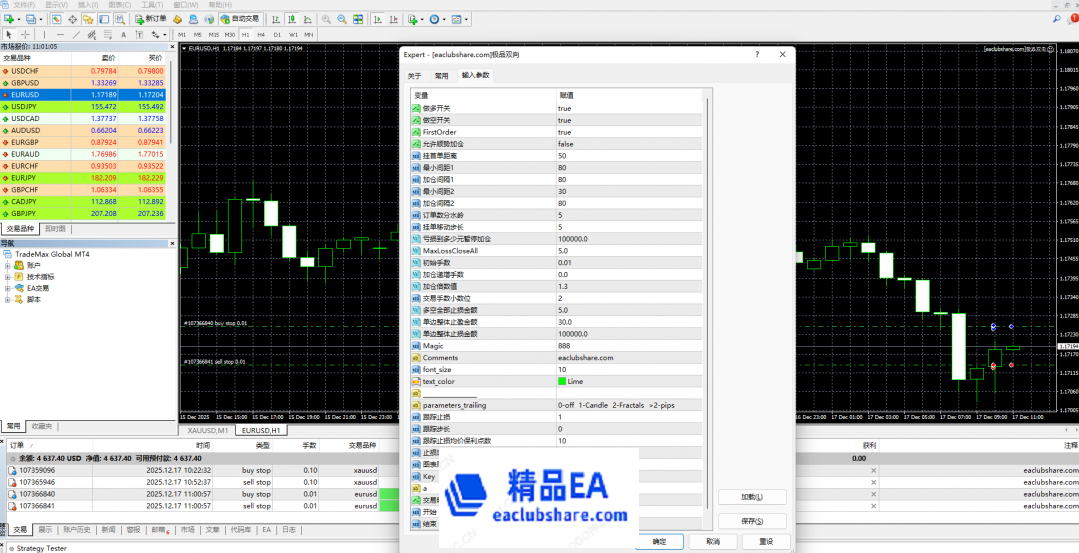Expand the 技术指标 tree node
The image size is (1079, 553).
click(x=8, y=276)
